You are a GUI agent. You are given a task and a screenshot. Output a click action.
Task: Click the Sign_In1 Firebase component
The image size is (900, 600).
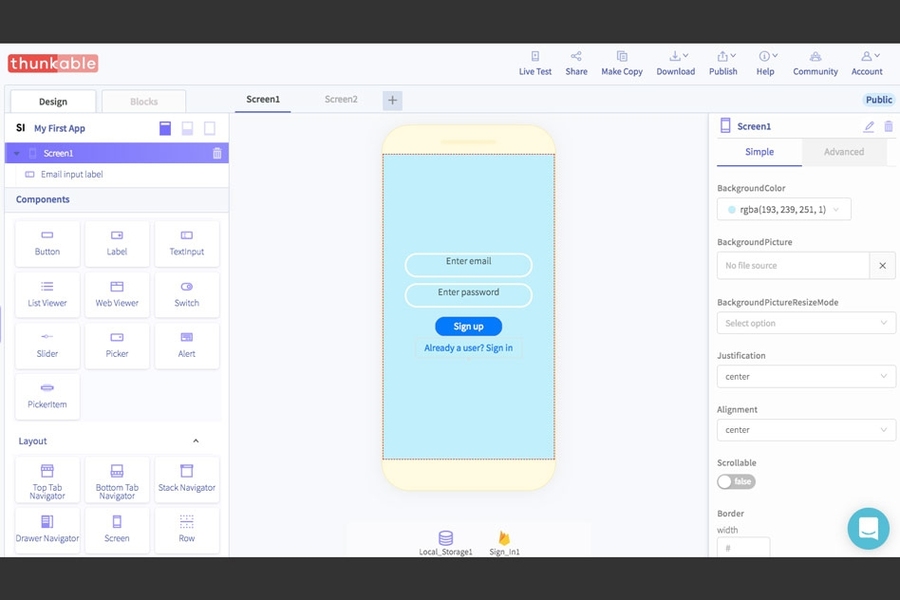click(504, 540)
